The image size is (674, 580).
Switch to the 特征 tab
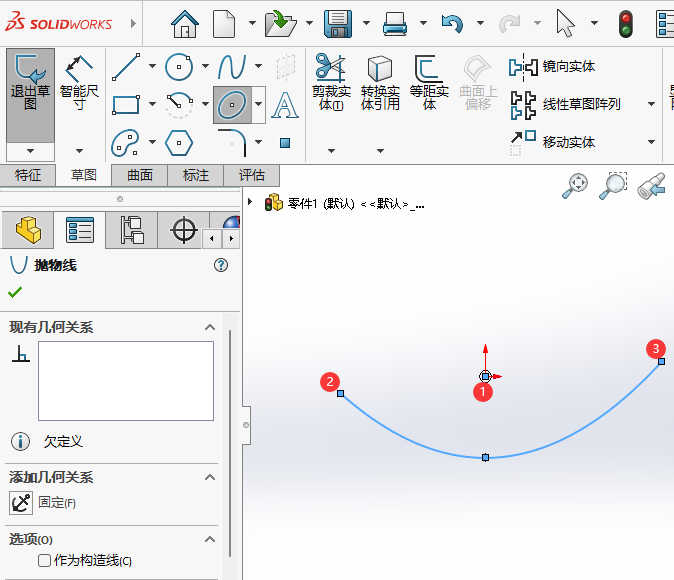[x=28, y=175]
